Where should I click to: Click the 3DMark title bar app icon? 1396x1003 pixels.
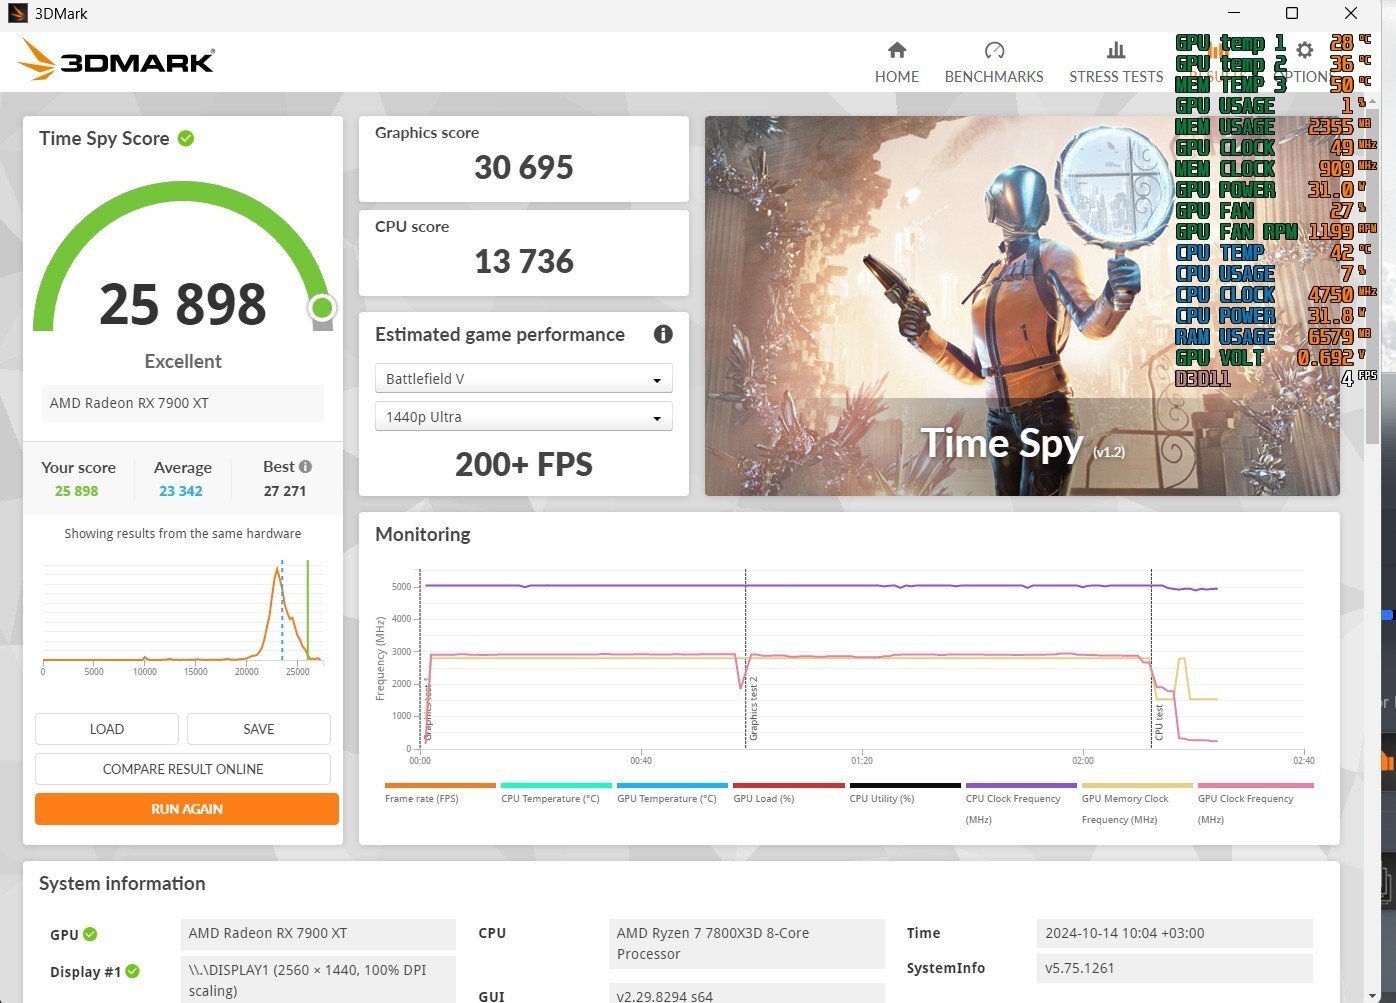(17, 13)
